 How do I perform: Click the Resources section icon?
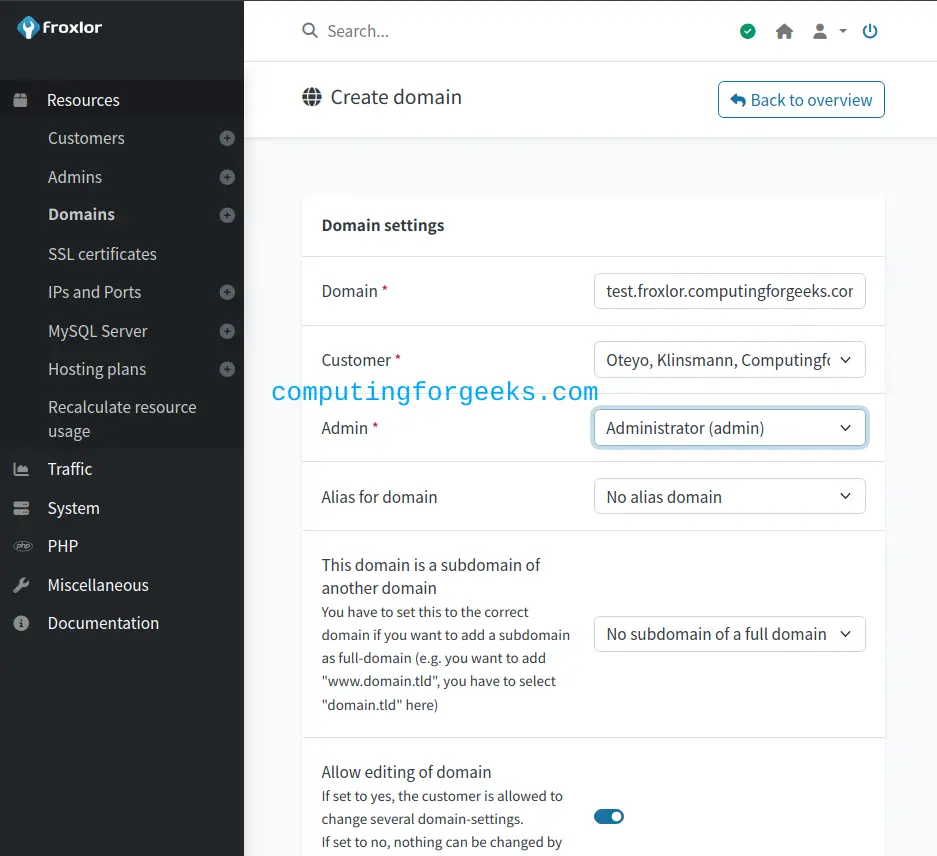point(20,100)
